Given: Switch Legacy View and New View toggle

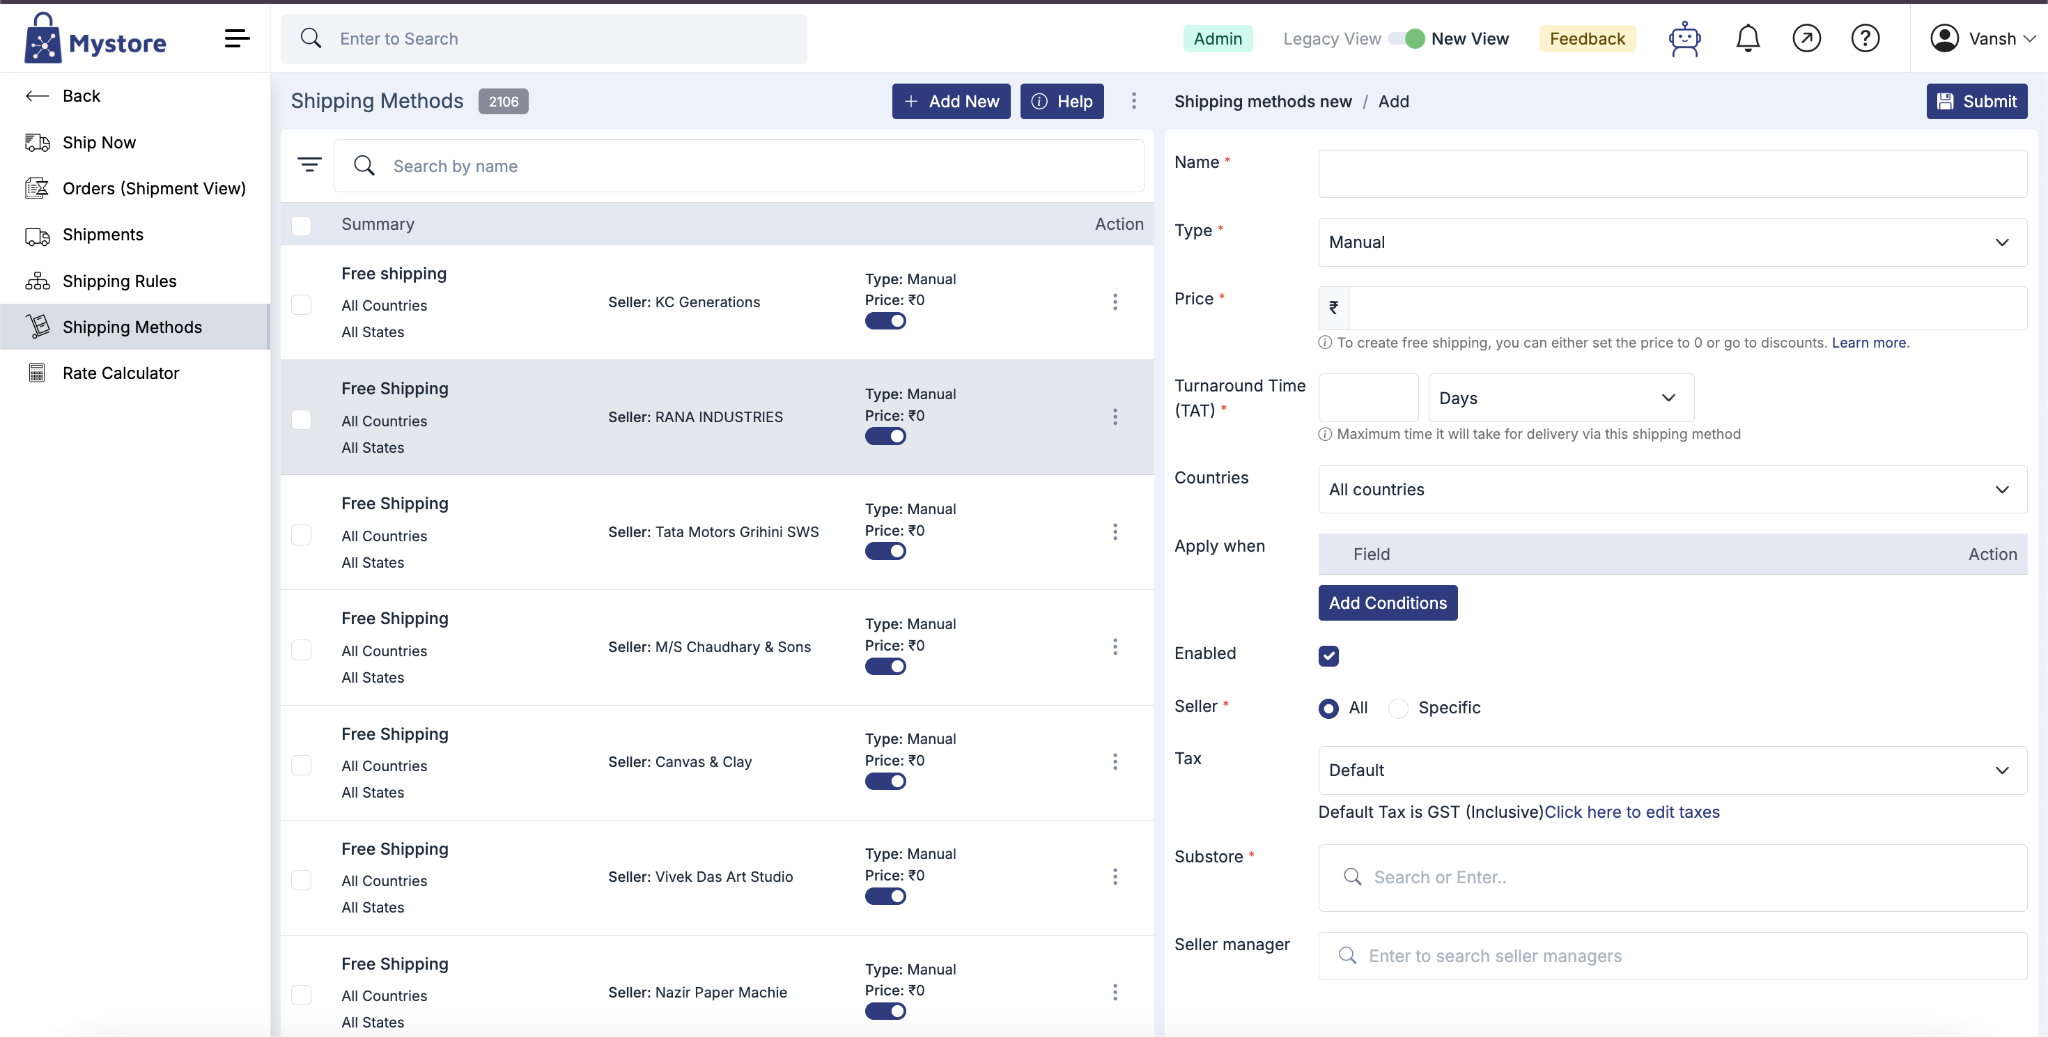Looking at the screenshot, I should click(1407, 39).
